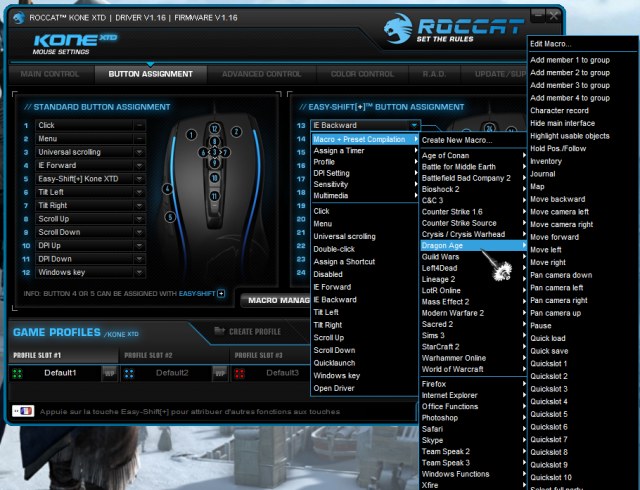Viewport: 640px width, 490px height.
Task: Select Add member 3 to group macro
Action: coord(570,85)
